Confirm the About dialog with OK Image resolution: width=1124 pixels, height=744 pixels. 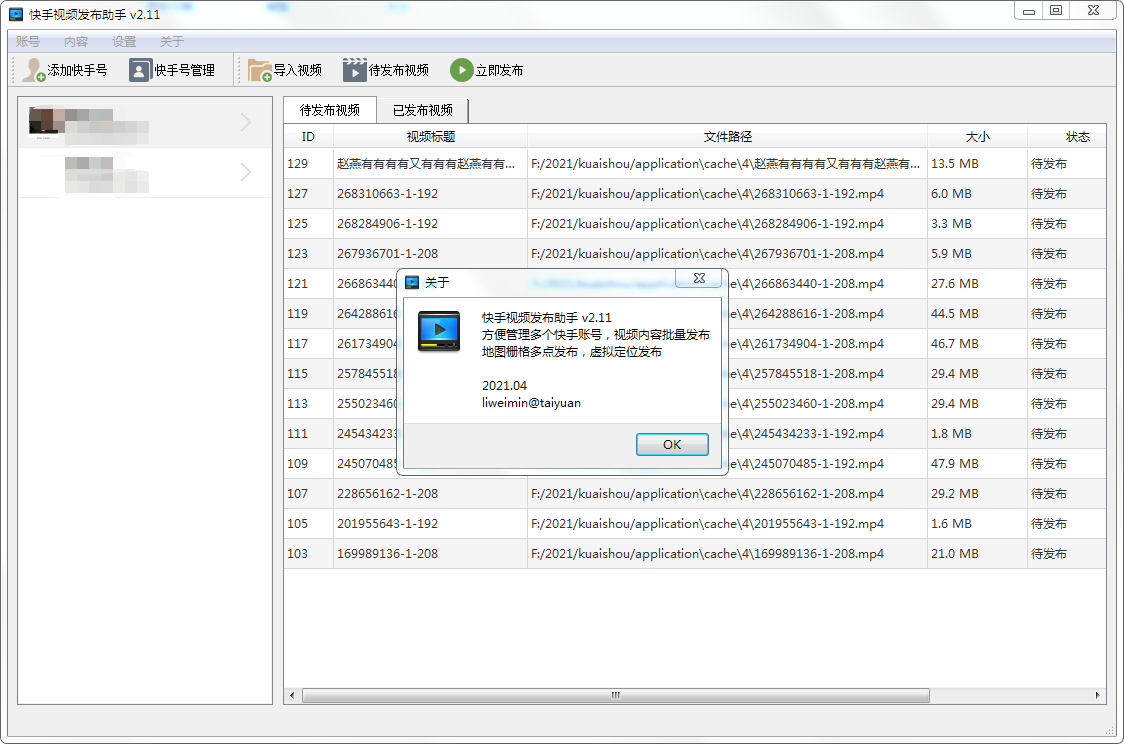point(672,444)
